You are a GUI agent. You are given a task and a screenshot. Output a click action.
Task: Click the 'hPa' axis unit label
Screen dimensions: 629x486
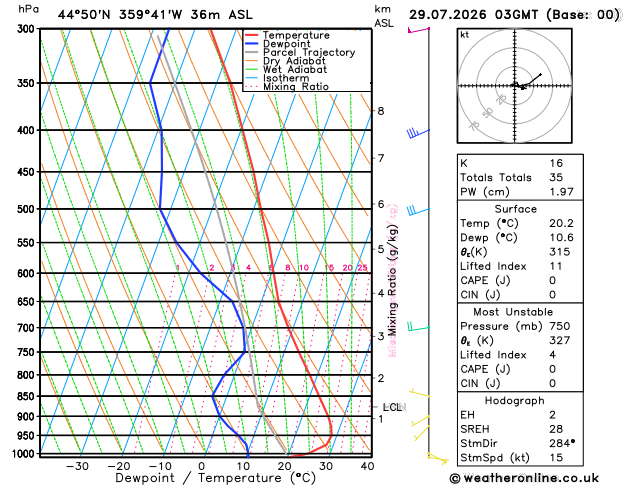coord(28,9)
